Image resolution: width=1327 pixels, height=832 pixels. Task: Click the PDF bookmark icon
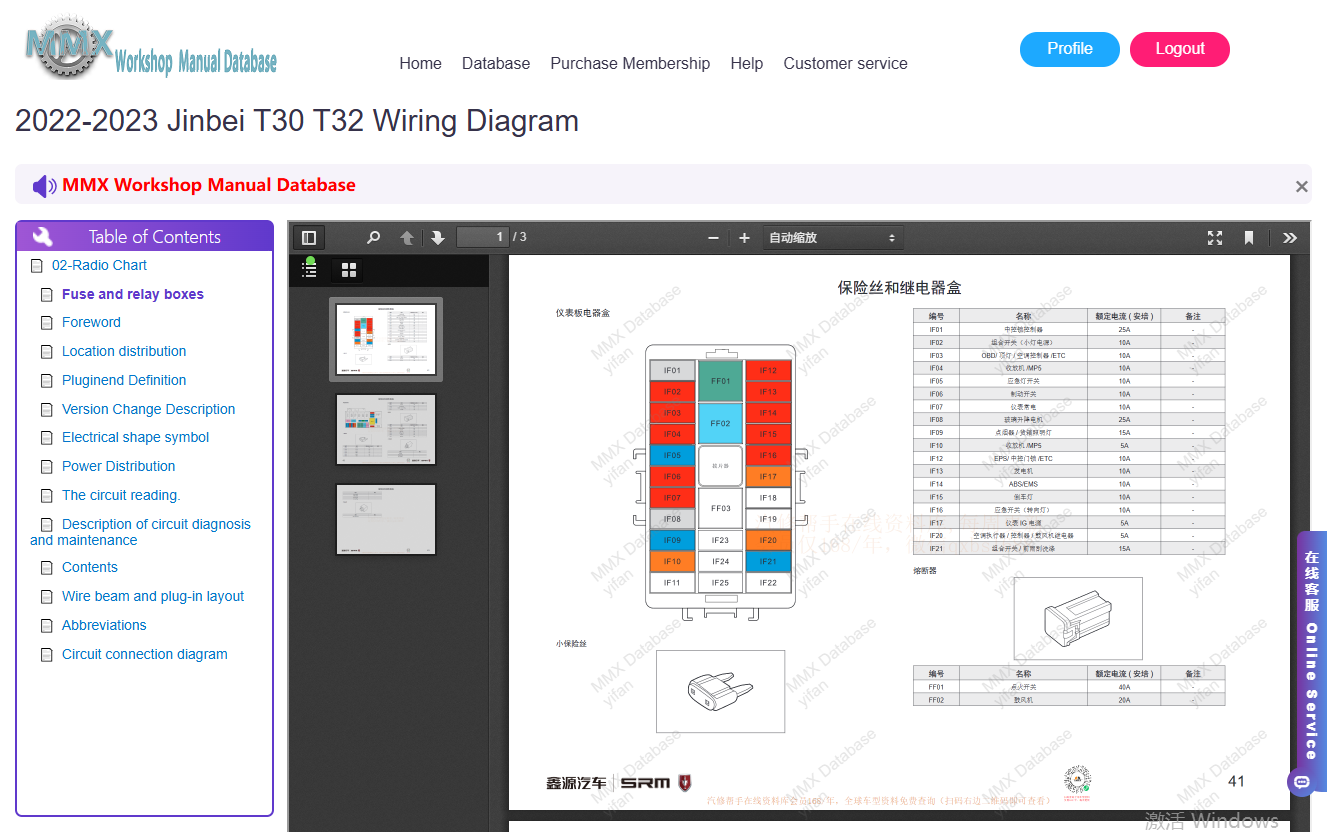point(1249,238)
